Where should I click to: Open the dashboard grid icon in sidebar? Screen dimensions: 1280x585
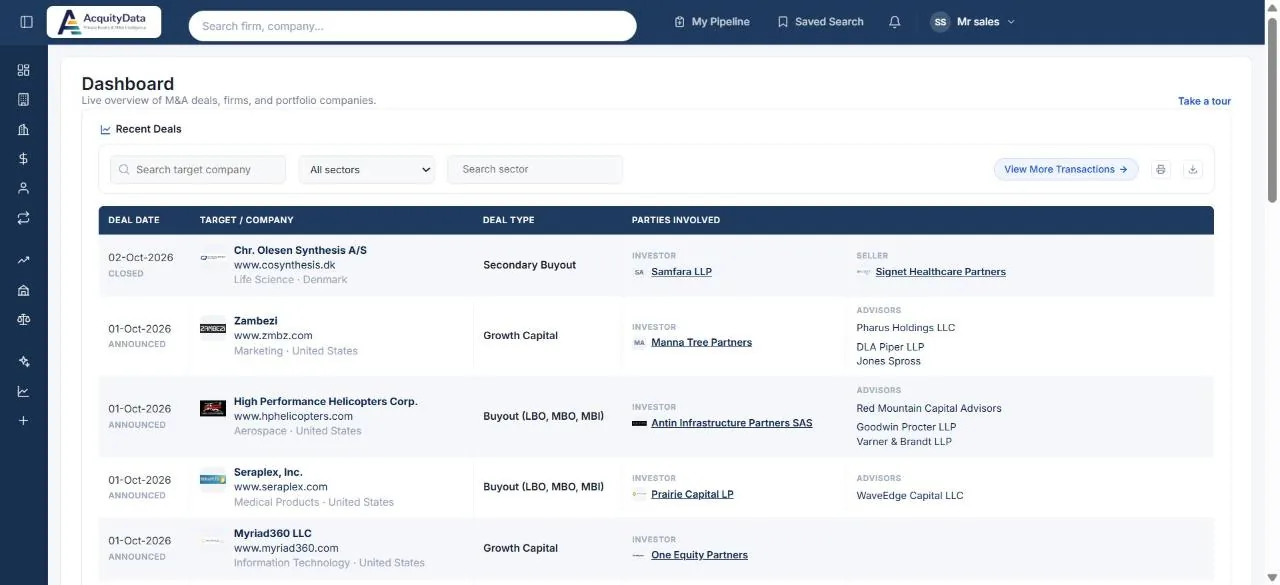(24, 70)
